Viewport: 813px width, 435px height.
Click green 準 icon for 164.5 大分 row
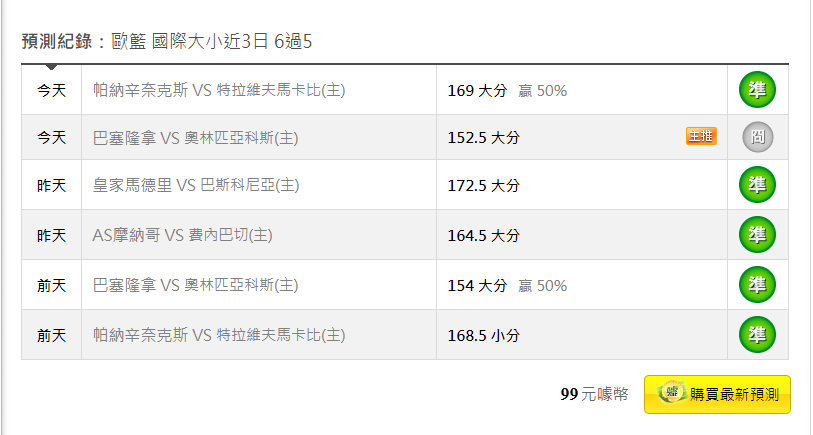(x=757, y=235)
